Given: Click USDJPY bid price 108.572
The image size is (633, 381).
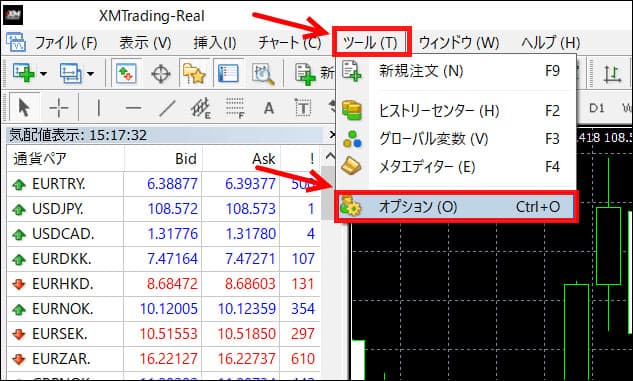Looking at the screenshot, I should point(173,209).
